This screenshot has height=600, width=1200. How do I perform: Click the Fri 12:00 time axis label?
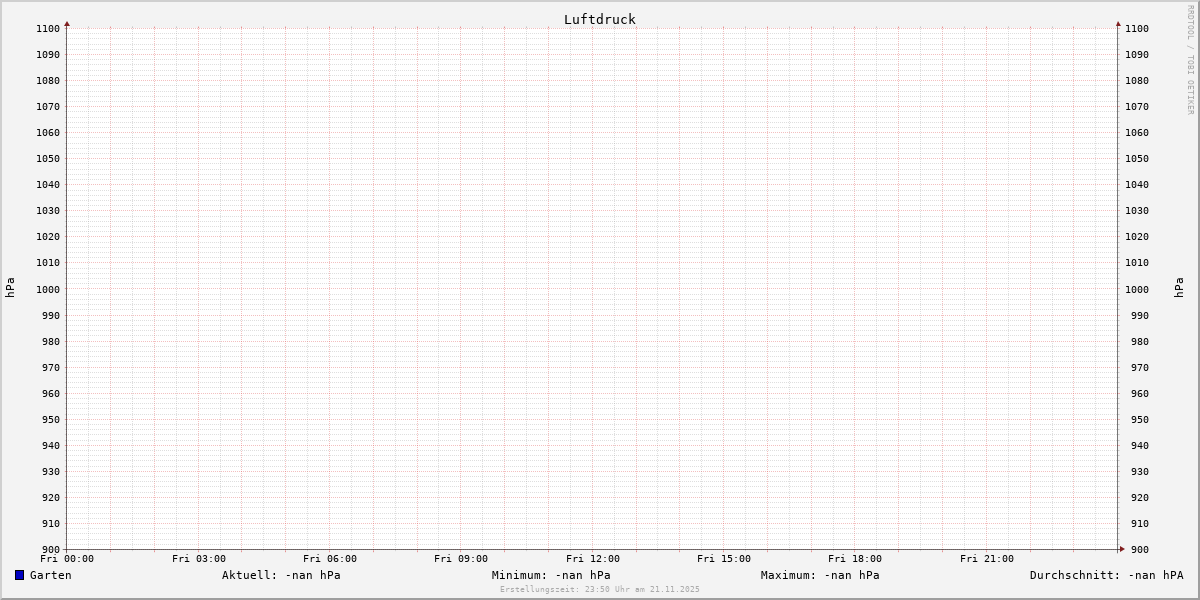coord(592,559)
